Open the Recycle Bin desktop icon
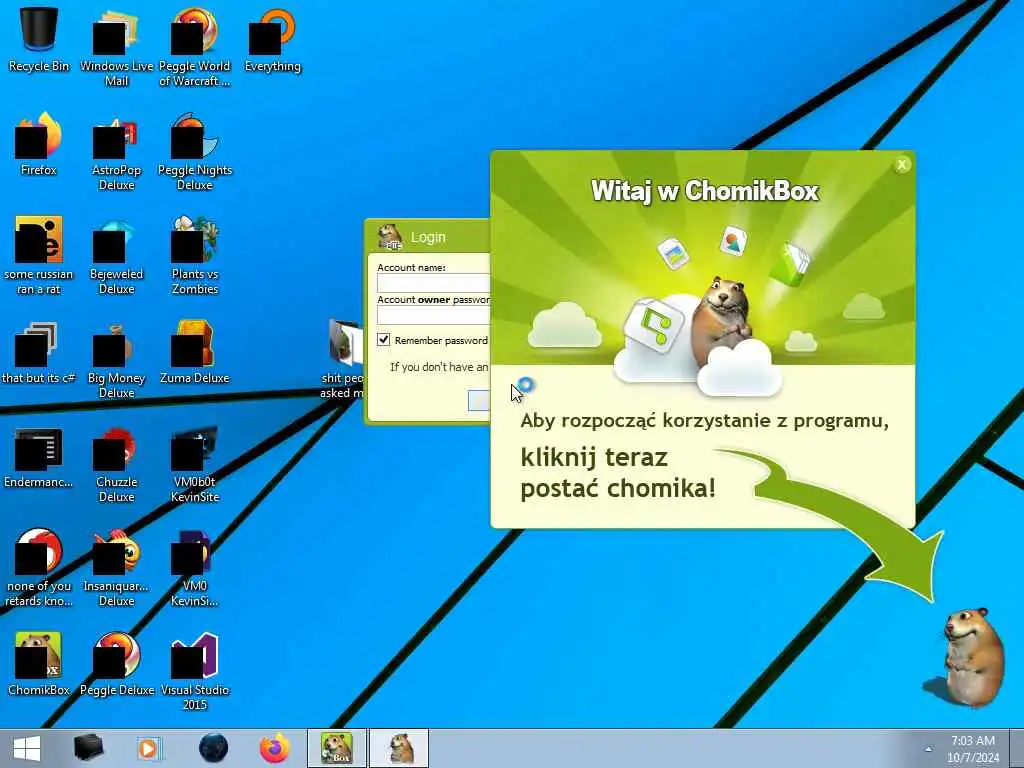 39,39
